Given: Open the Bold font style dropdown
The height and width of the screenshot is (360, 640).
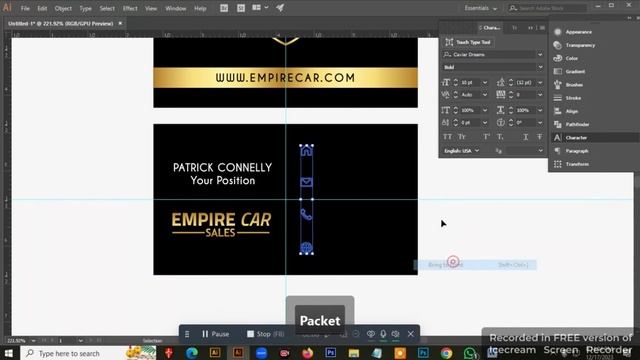Looking at the screenshot, I should pos(540,67).
